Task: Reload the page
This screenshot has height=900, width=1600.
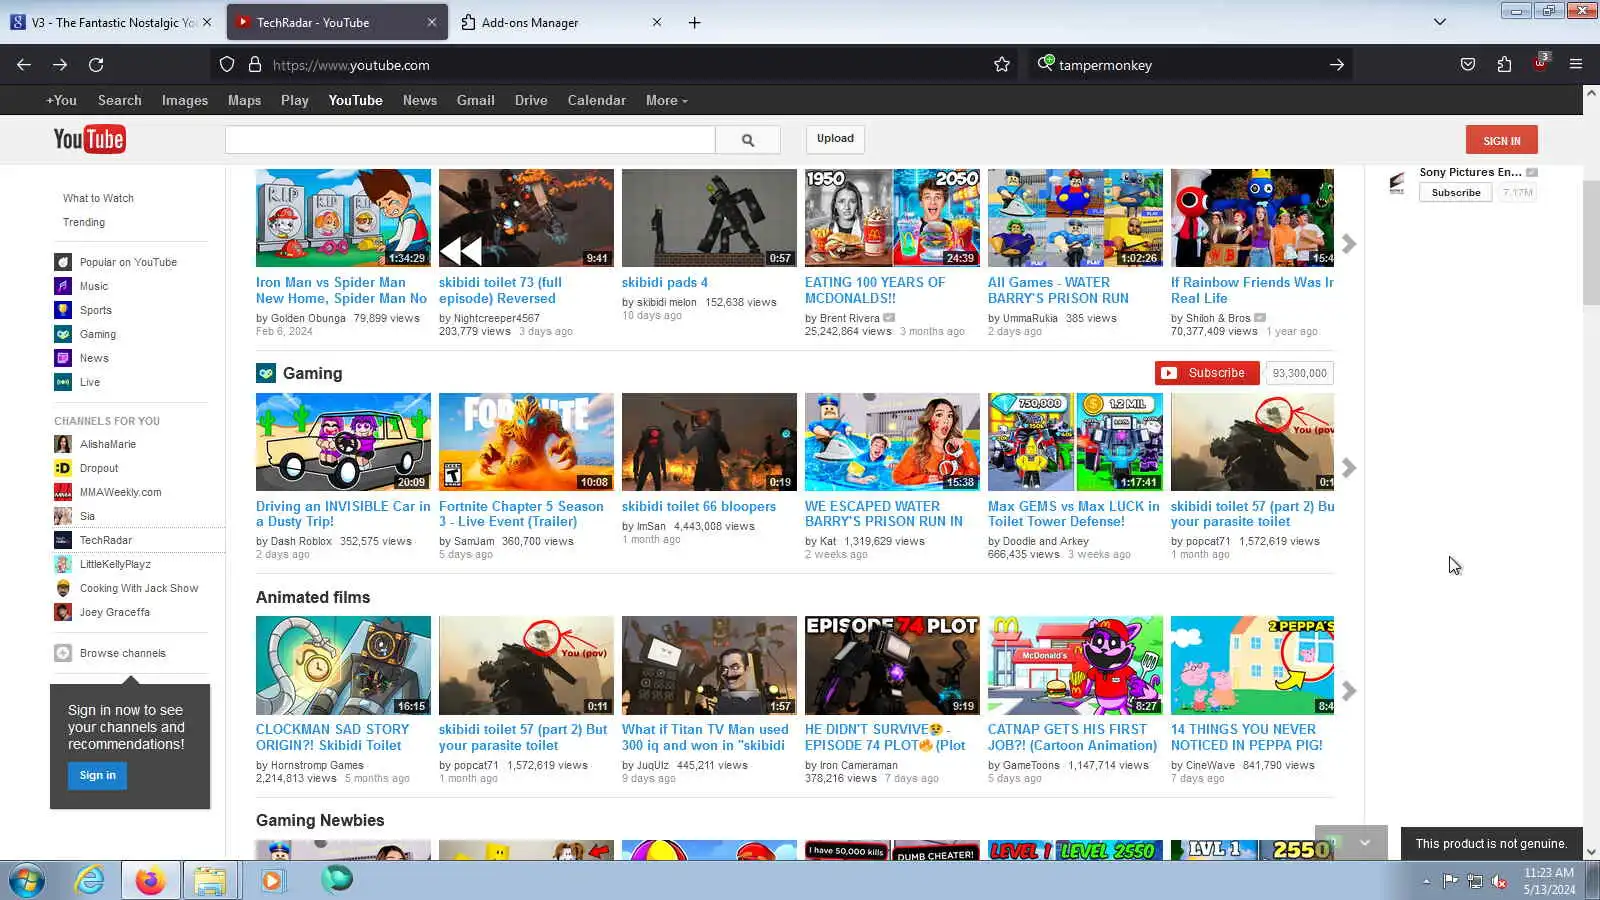Action: [x=96, y=65]
